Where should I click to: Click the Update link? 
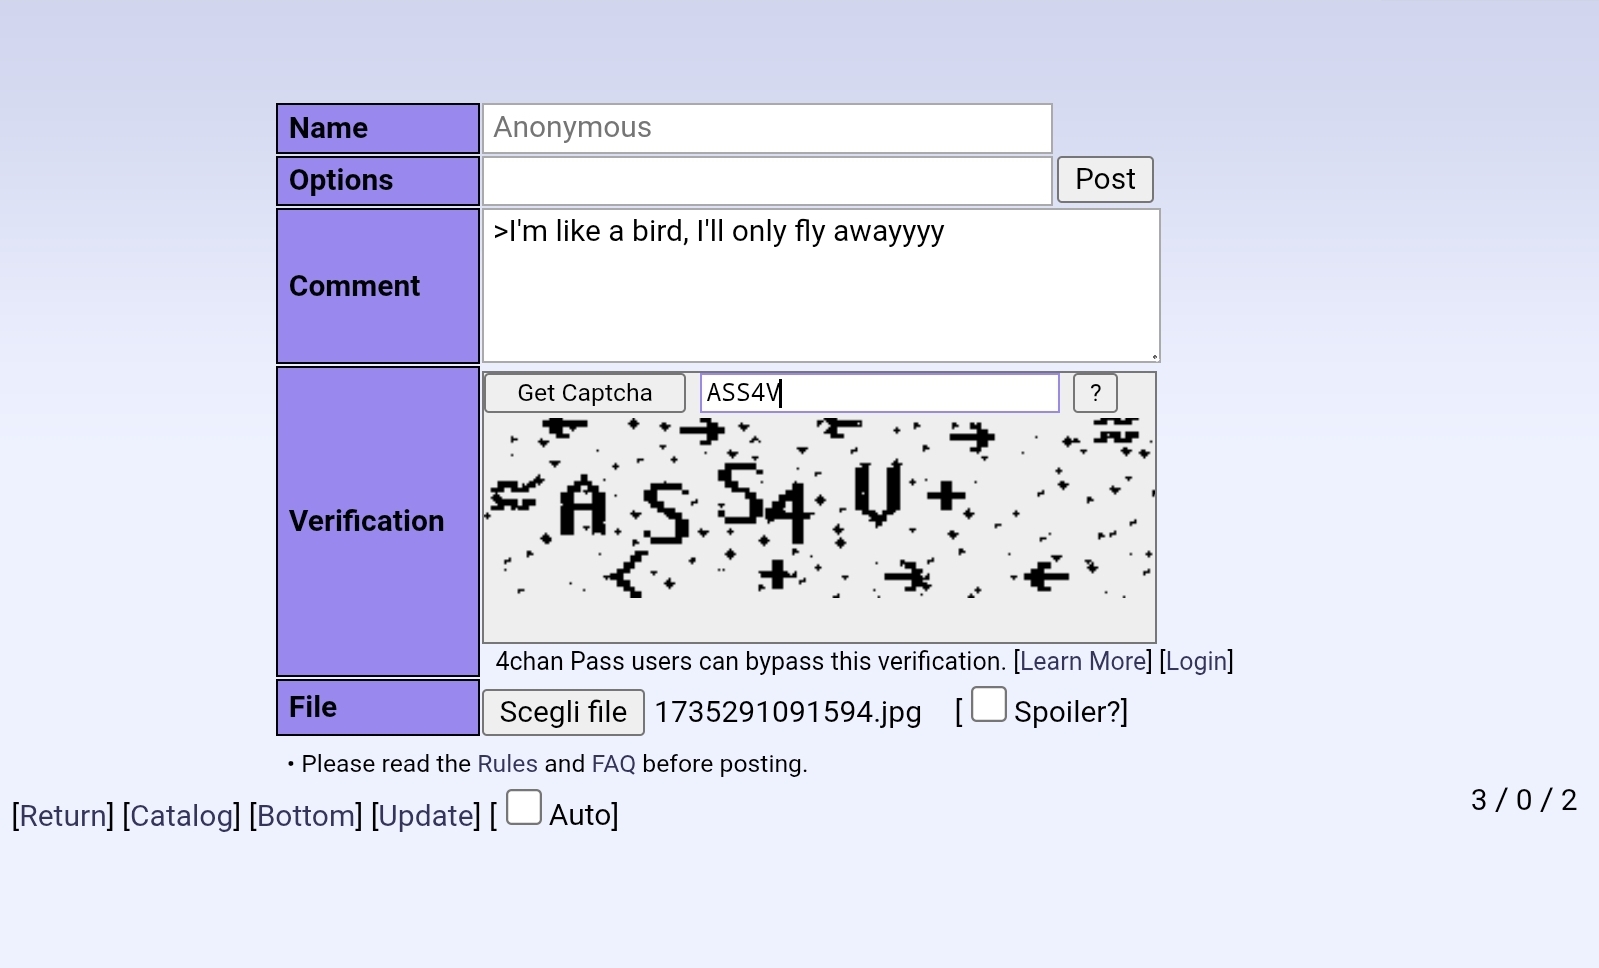[426, 816]
